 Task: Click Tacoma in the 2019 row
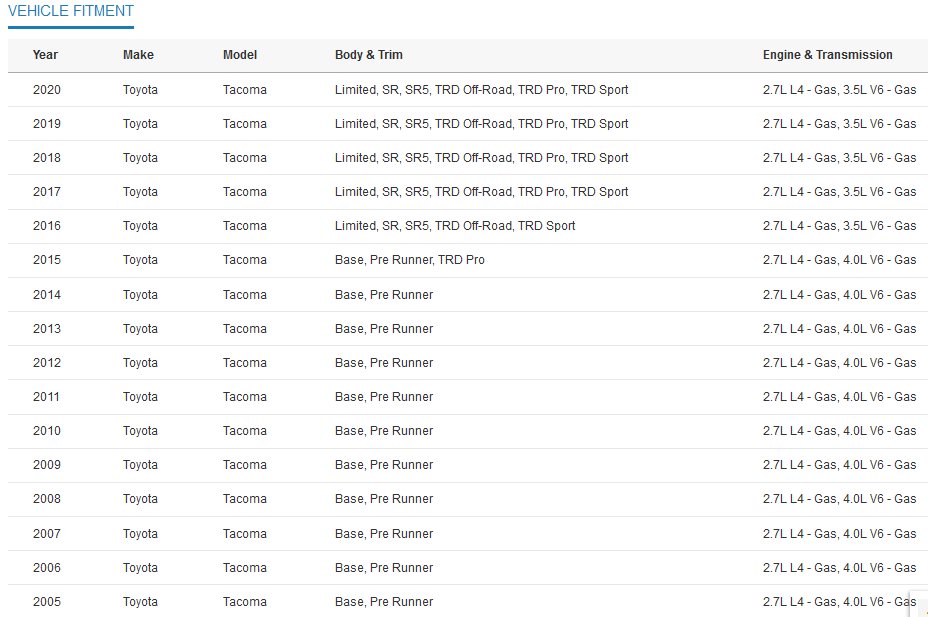click(x=244, y=124)
